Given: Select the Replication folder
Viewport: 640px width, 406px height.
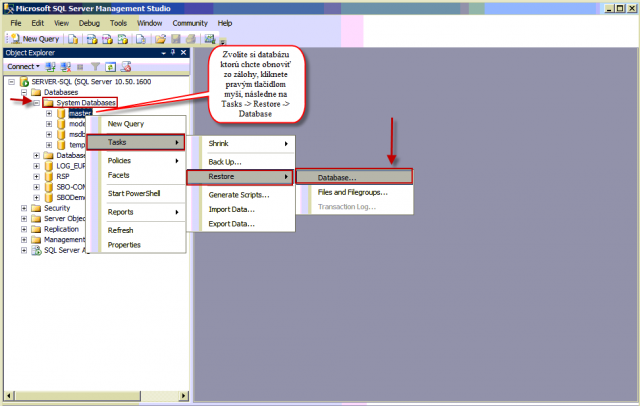Looking at the screenshot, I should click(61, 229).
